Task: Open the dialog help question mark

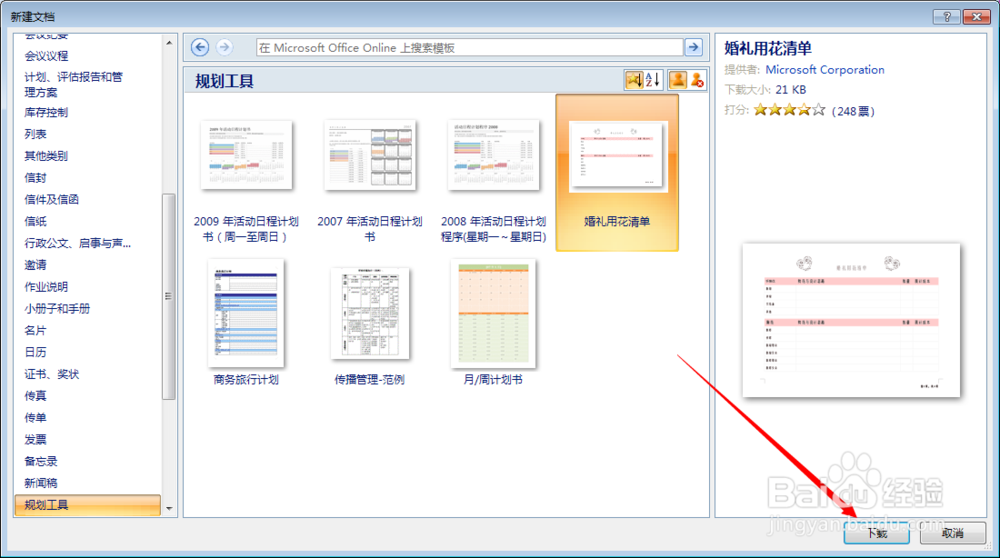Action: (x=946, y=17)
